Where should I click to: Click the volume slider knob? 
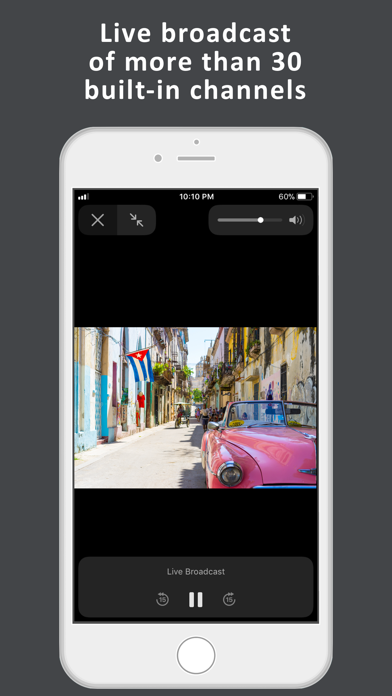coord(261,220)
